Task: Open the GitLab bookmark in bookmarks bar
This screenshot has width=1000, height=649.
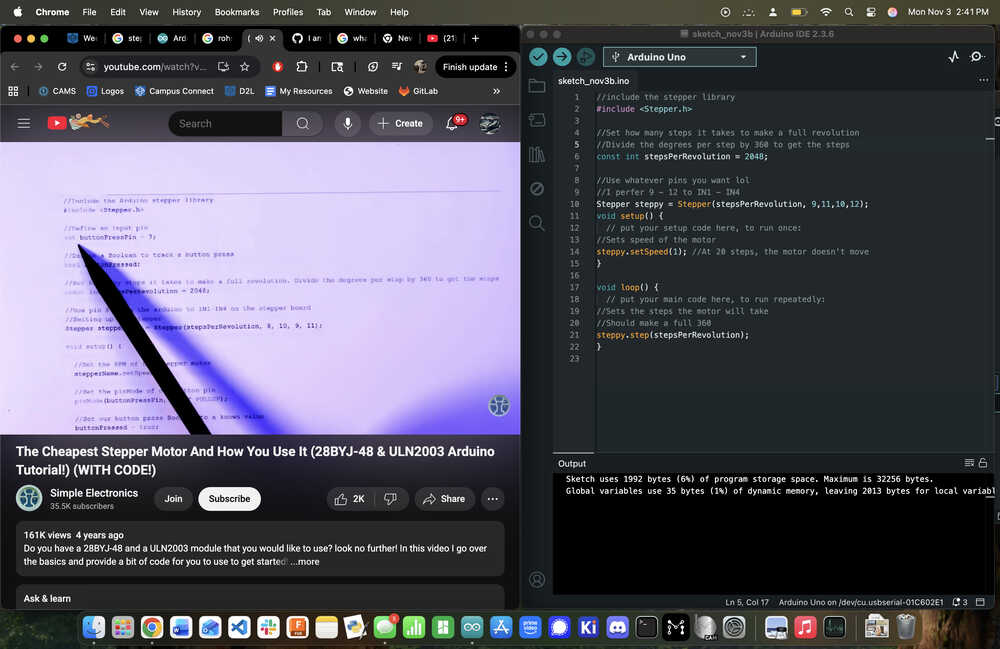Action: tap(418, 91)
